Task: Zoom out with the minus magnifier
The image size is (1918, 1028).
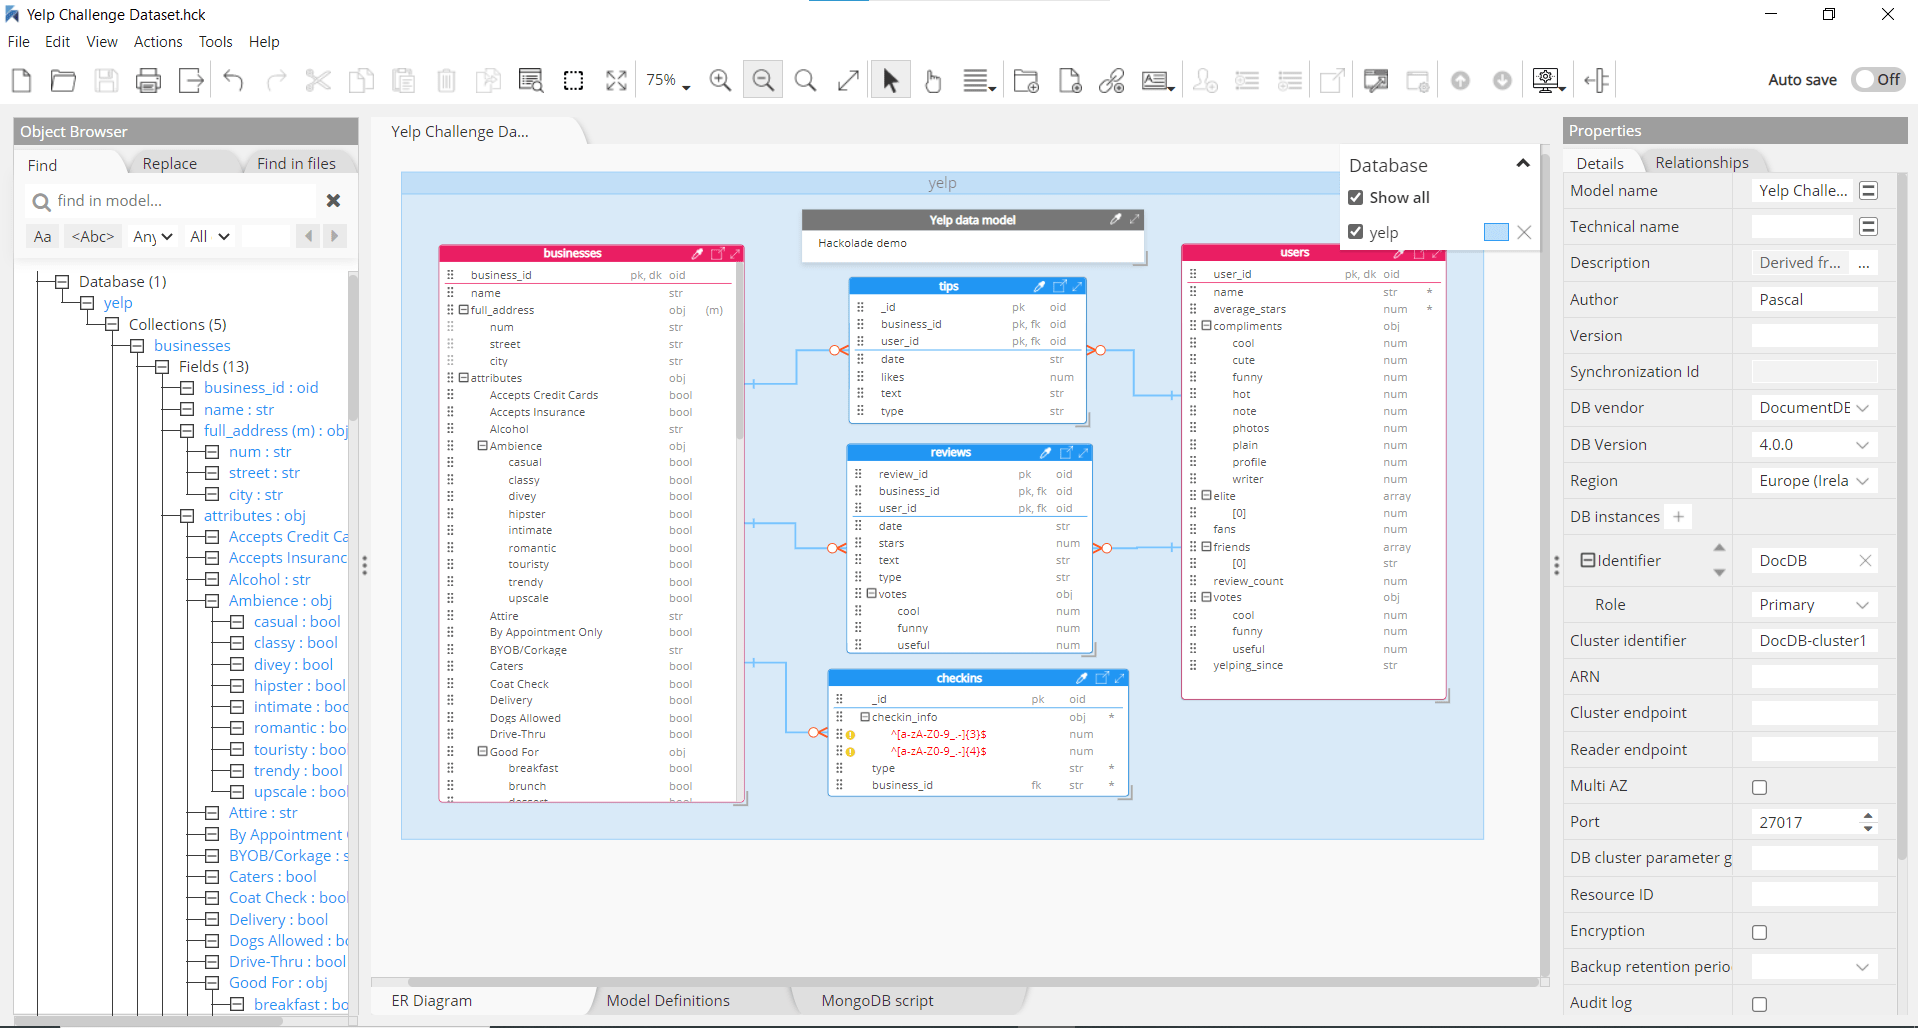Action: pos(763,80)
